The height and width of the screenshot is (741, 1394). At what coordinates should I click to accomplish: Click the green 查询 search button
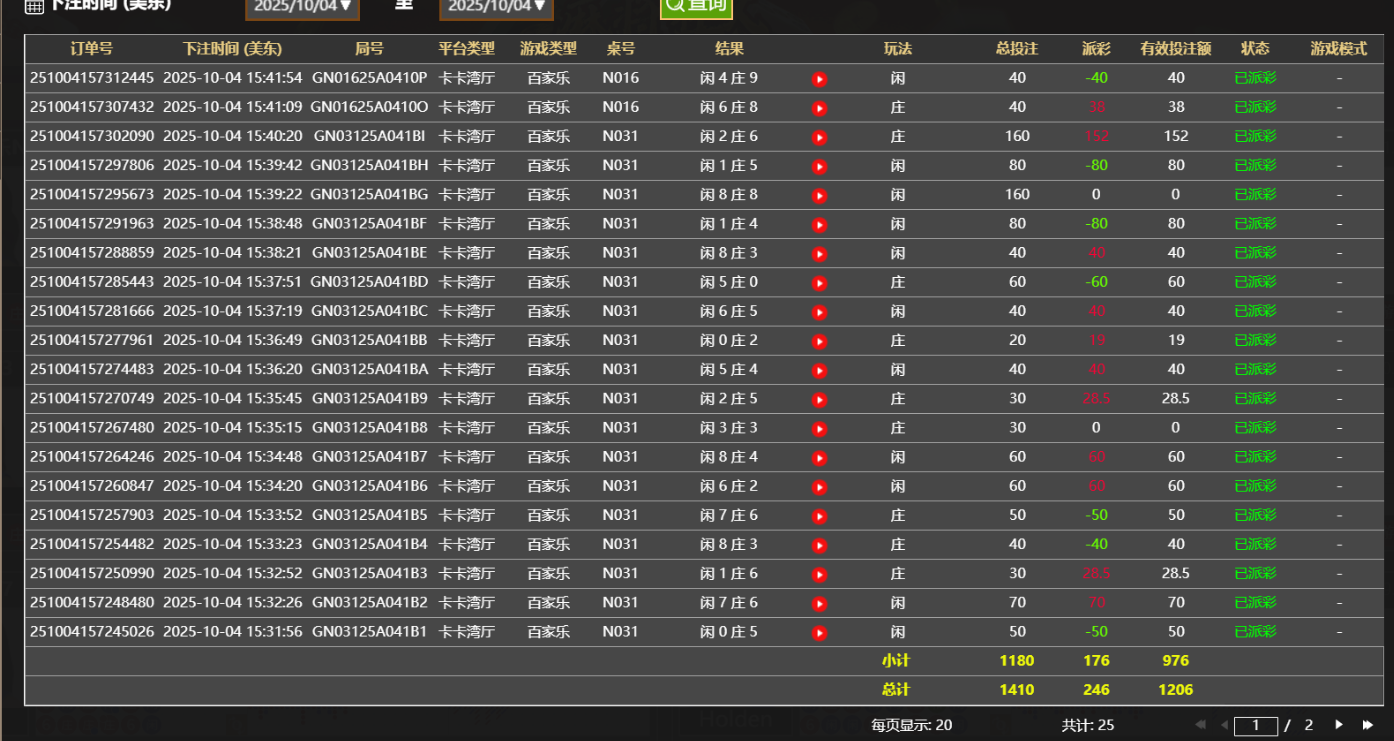click(x=696, y=7)
